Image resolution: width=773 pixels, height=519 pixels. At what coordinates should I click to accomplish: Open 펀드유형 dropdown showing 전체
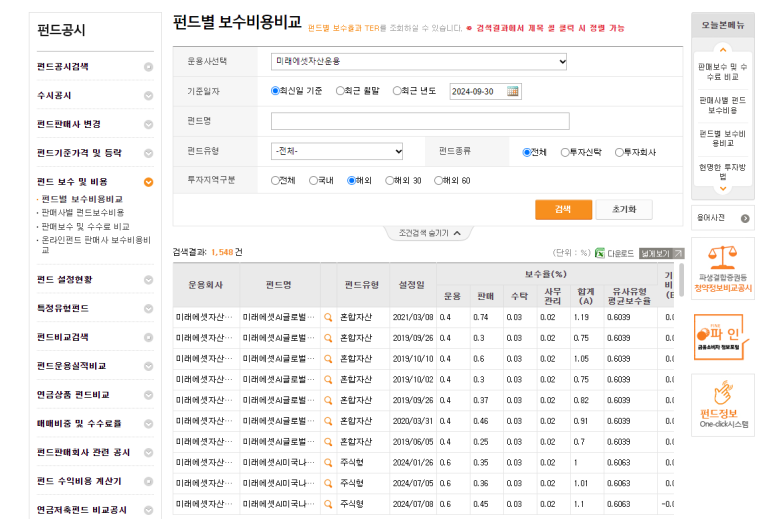pos(337,151)
